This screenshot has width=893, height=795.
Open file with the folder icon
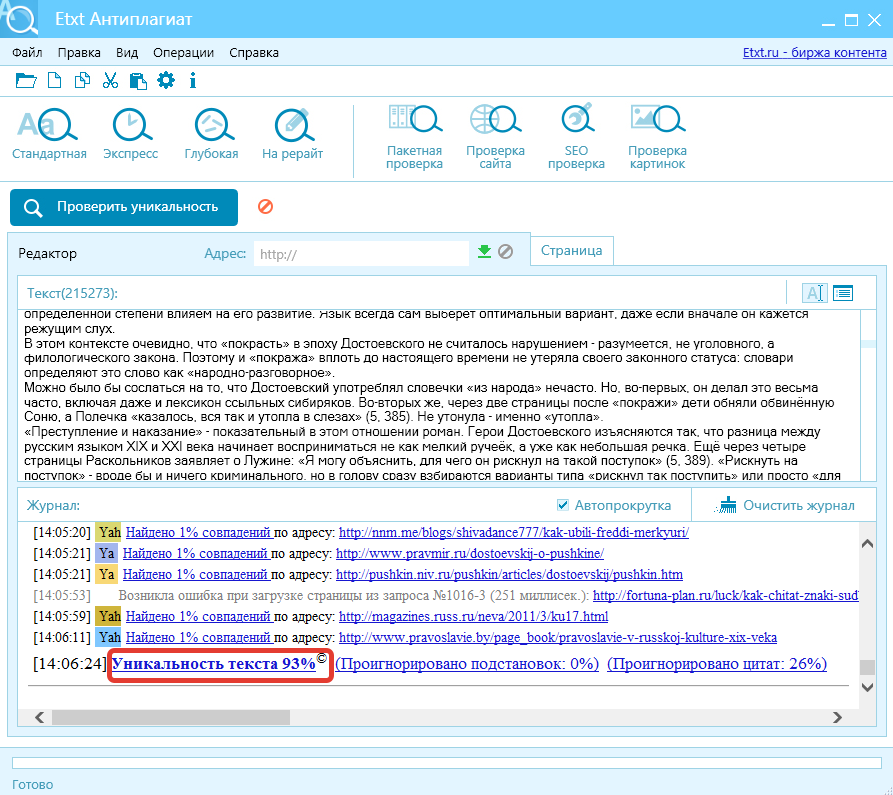click(x=26, y=81)
